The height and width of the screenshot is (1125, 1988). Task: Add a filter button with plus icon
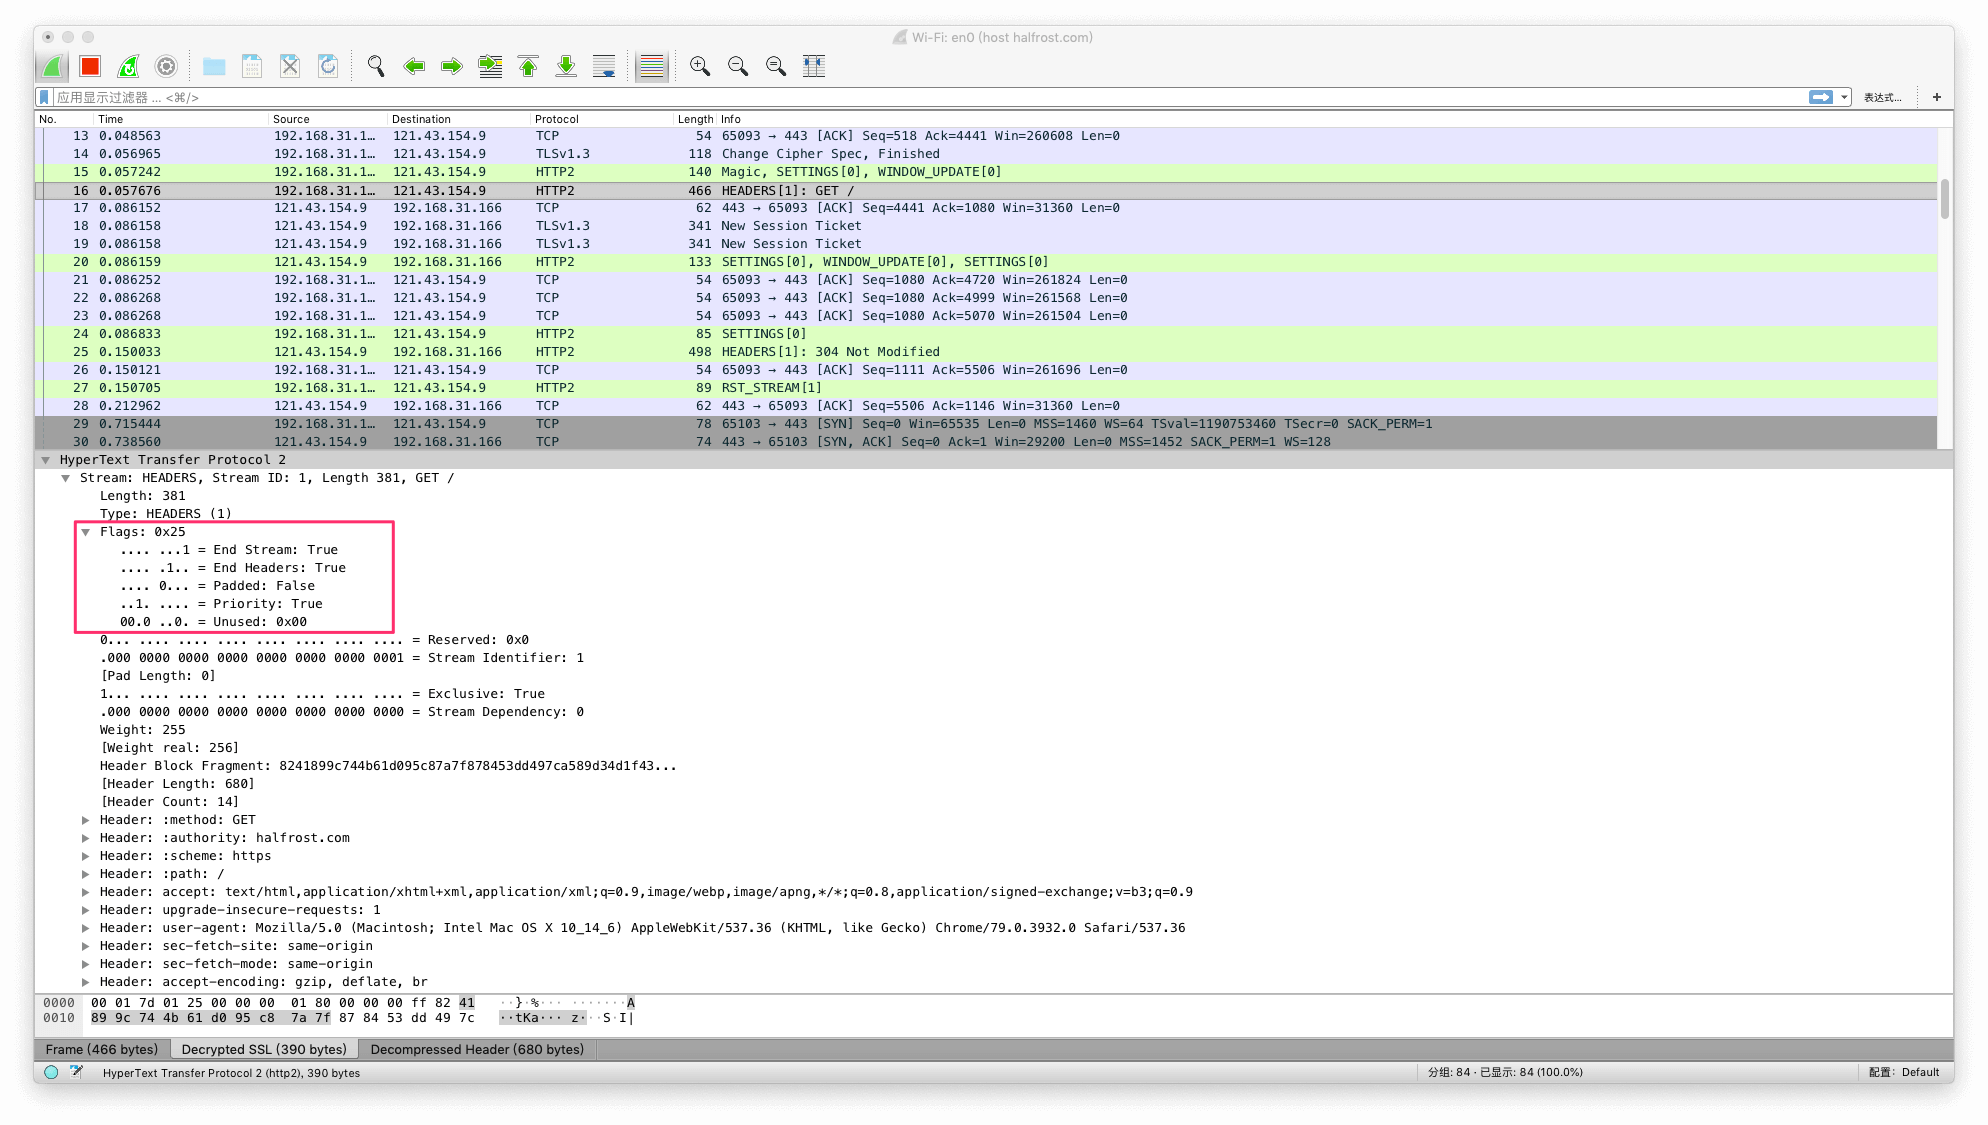pyautogui.click(x=1937, y=97)
